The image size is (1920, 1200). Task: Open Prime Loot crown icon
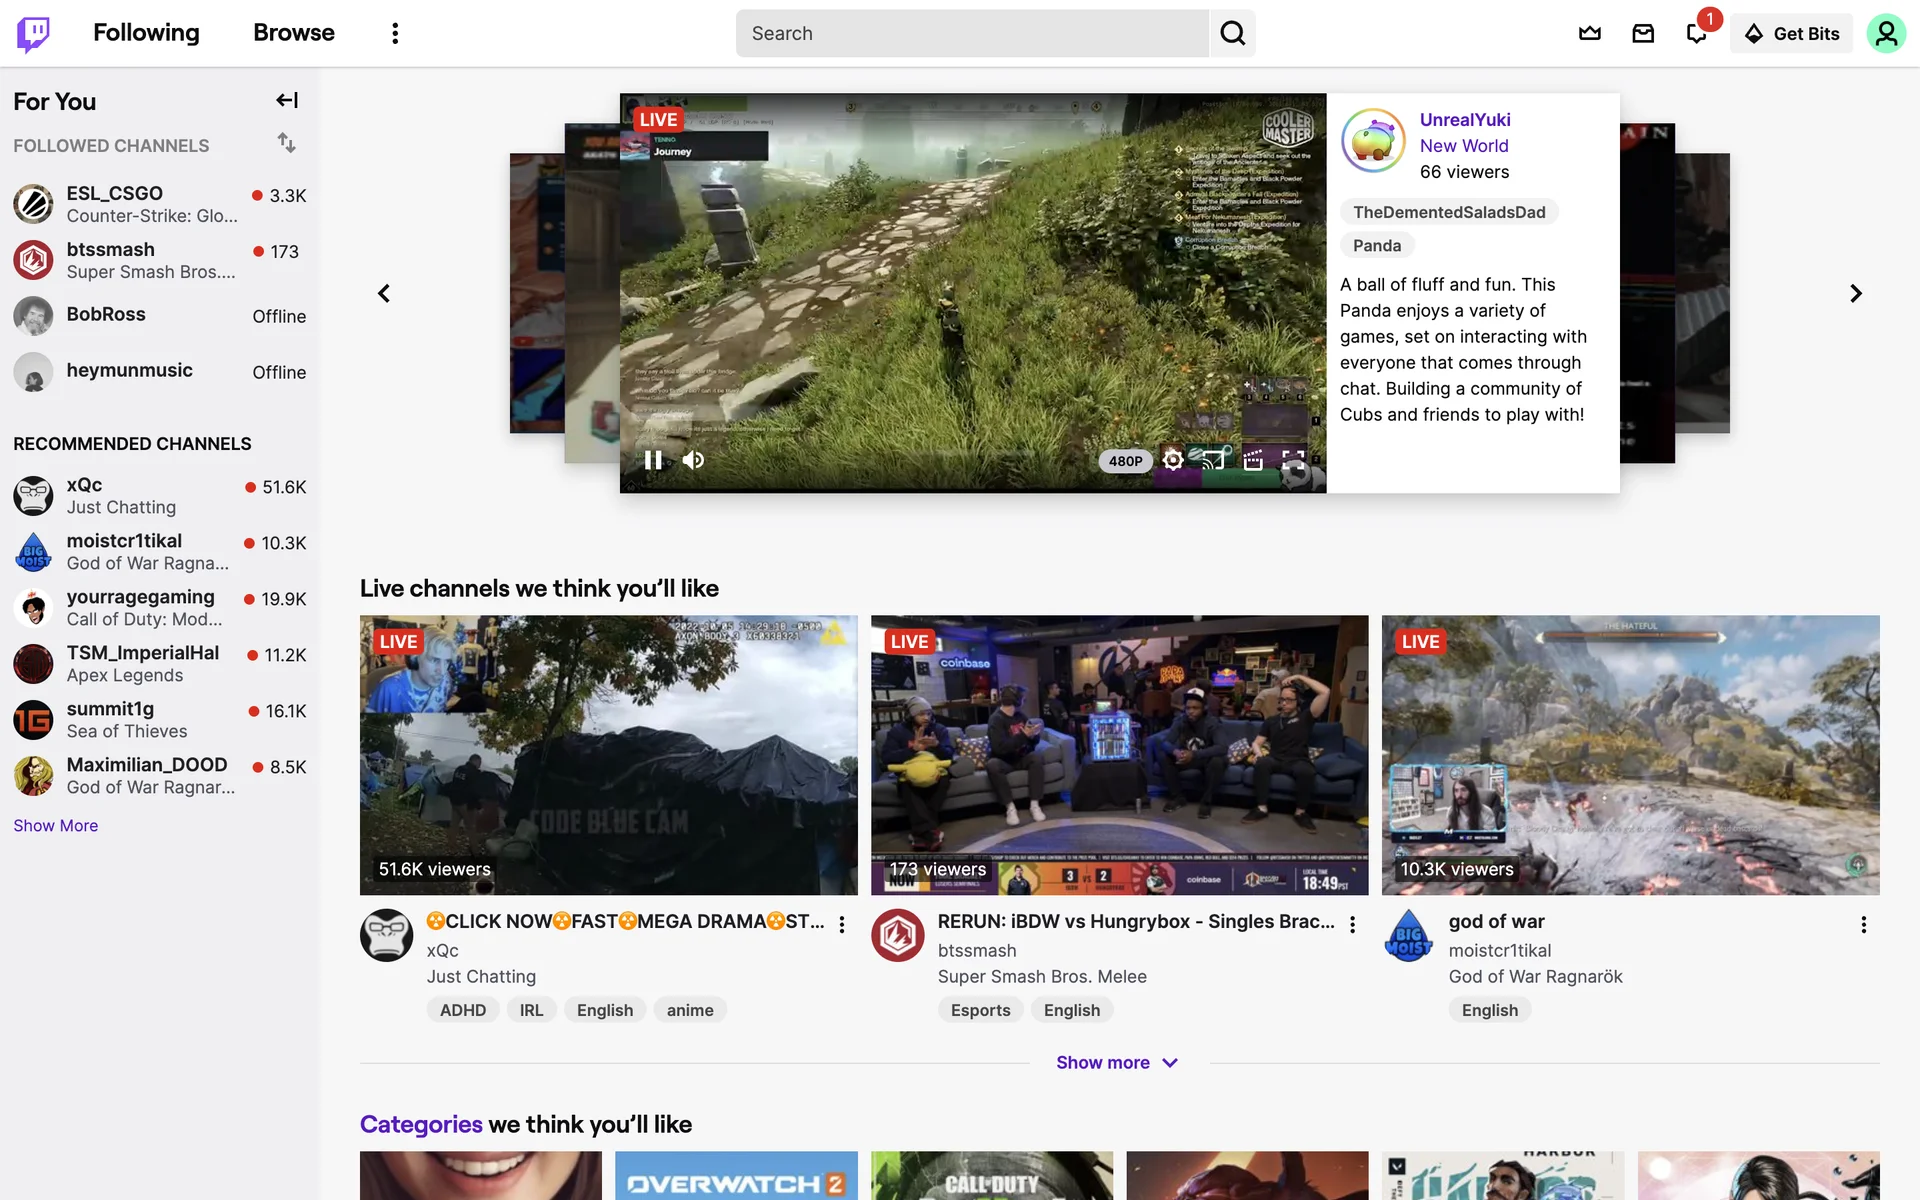(1589, 34)
